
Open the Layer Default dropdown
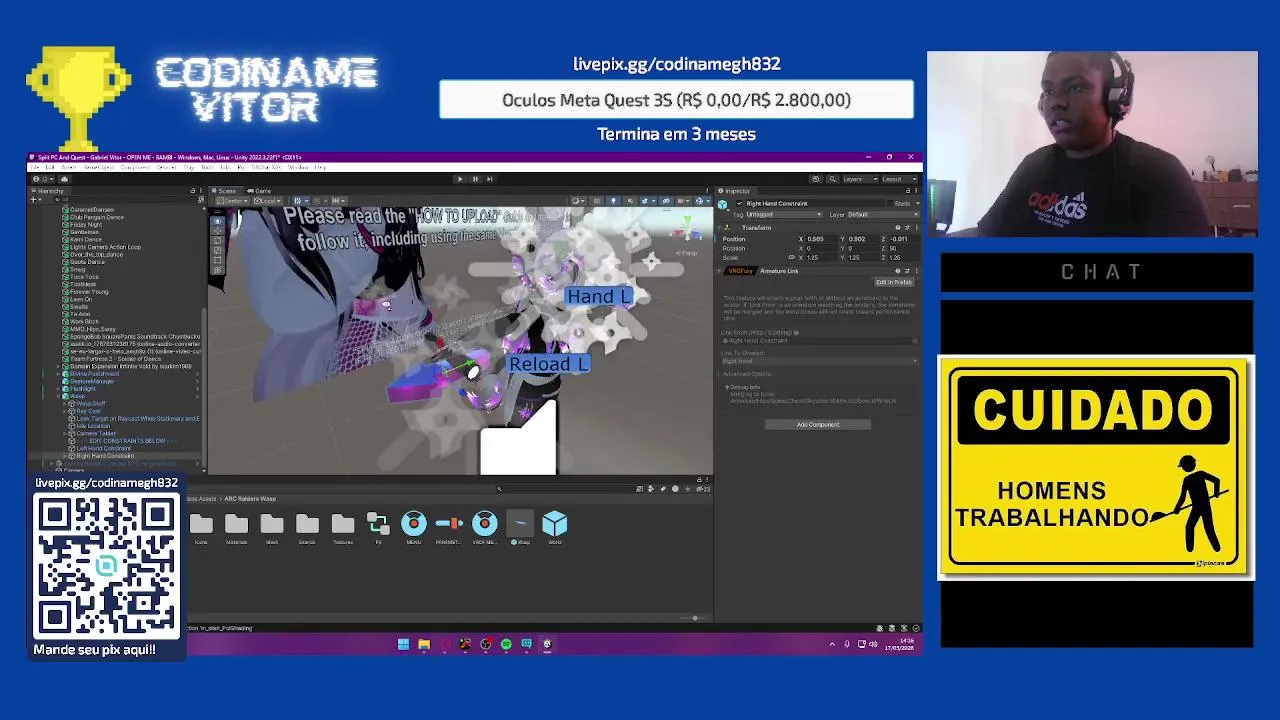883,215
